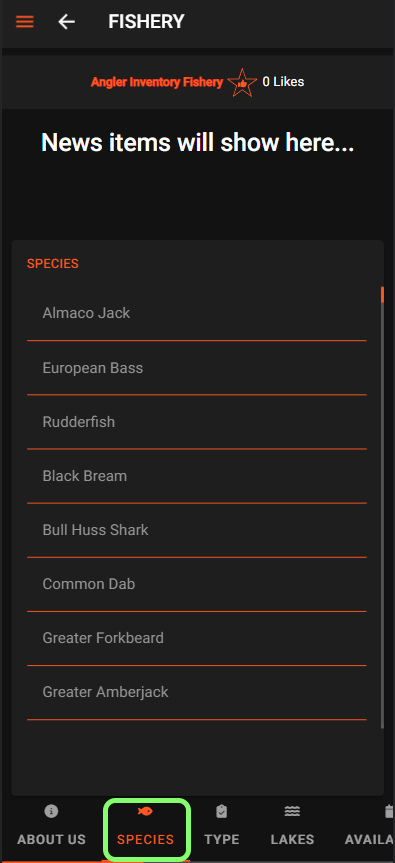This screenshot has width=395, height=863.
Task: Select Almaco Jack from species list
Action: pyautogui.click(x=196, y=313)
